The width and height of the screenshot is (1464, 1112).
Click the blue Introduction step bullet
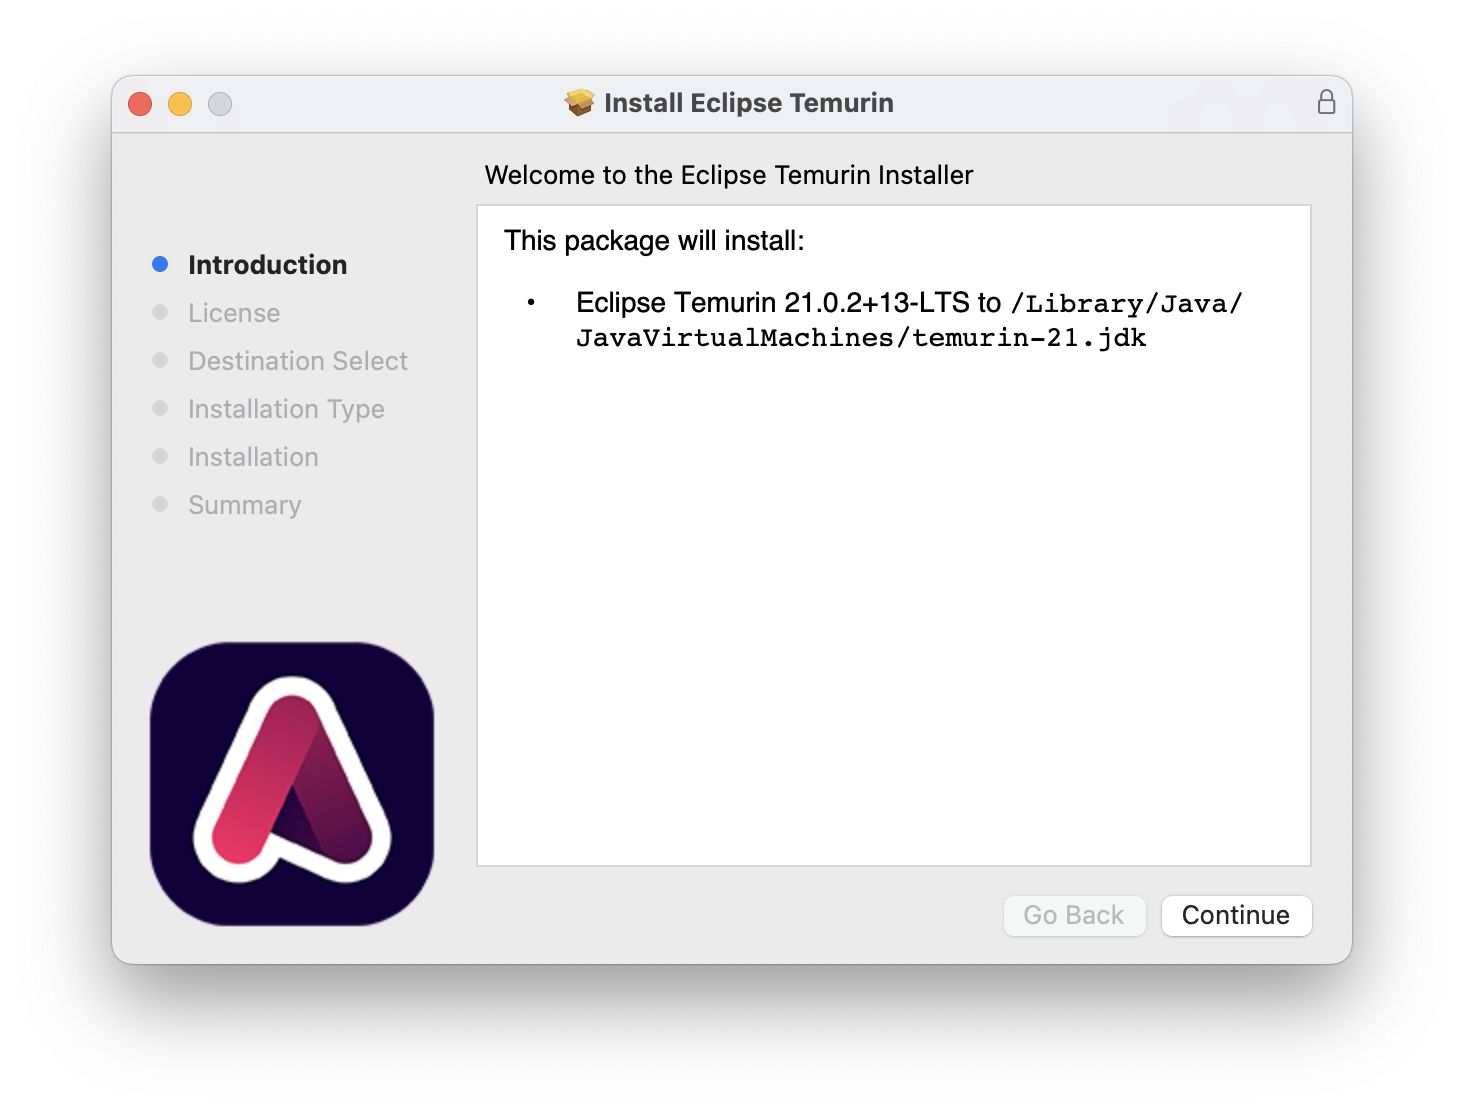(x=160, y=264)
